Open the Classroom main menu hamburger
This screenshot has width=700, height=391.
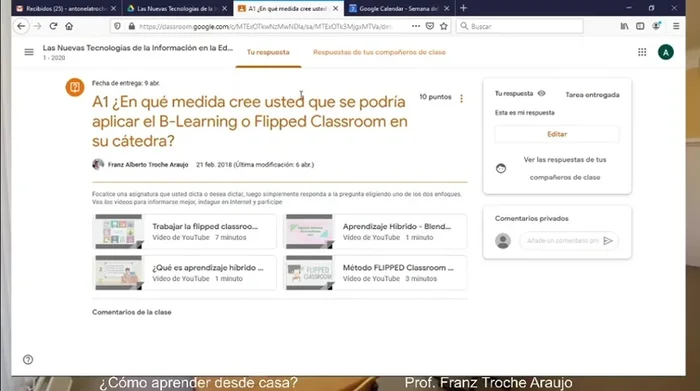[29, 52]
